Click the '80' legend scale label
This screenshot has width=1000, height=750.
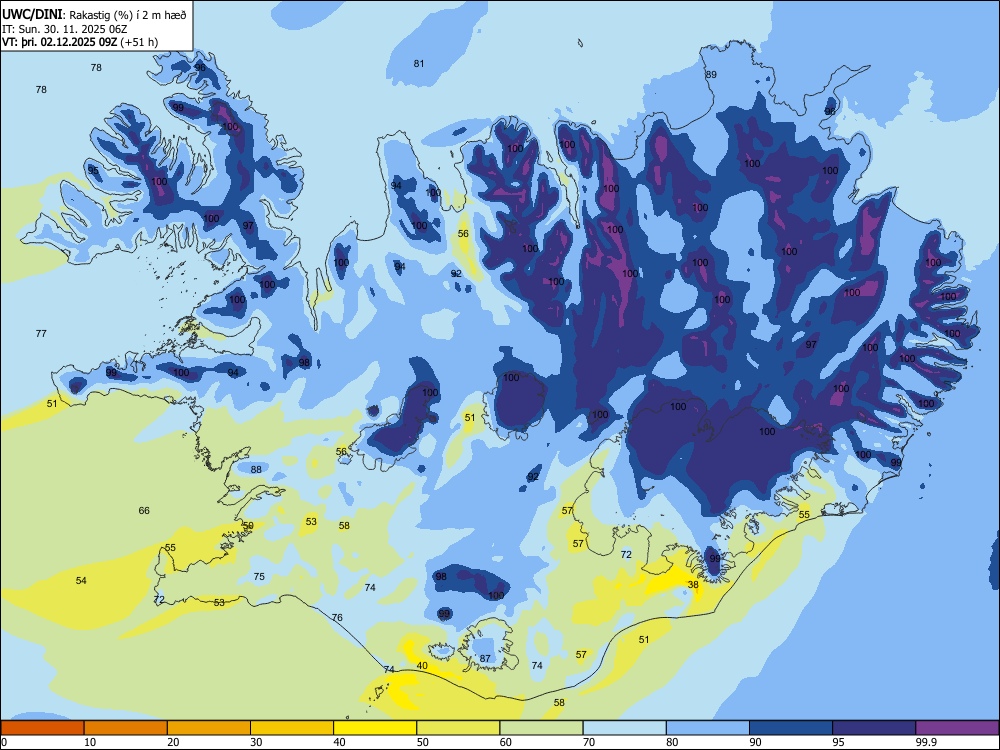[x=672, y=742]
